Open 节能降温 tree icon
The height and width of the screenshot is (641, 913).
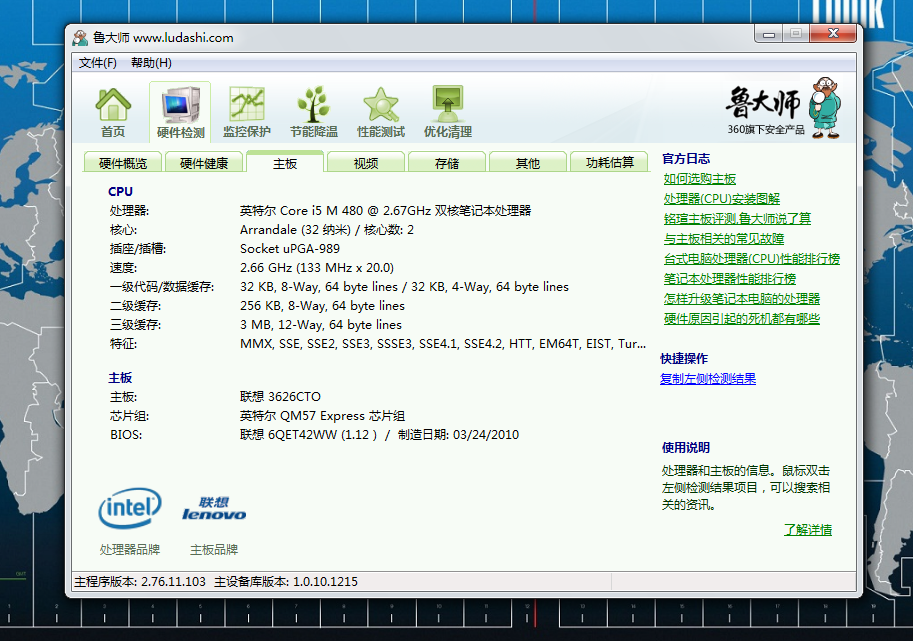[x=314, y=112]
